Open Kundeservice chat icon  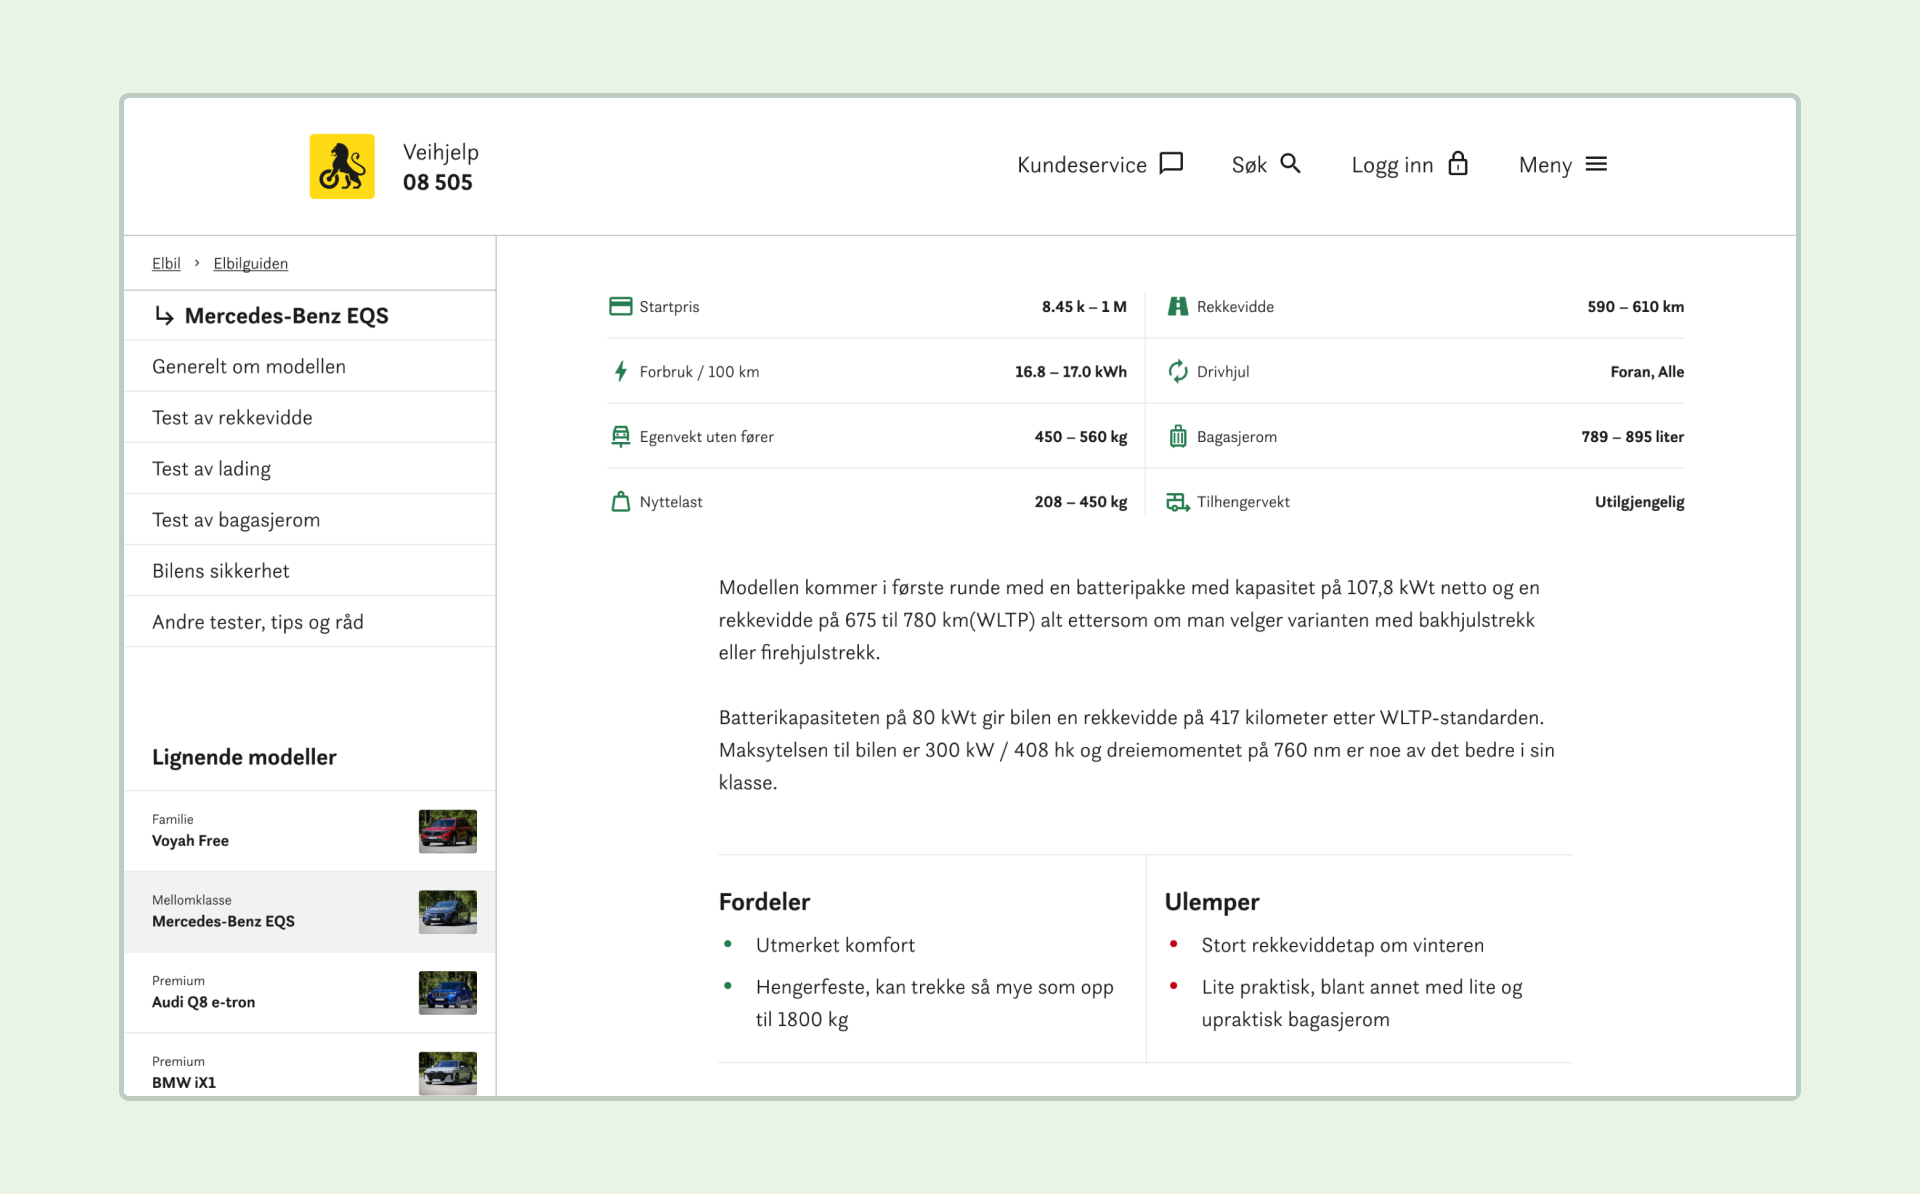click(x=1171, y=164)
